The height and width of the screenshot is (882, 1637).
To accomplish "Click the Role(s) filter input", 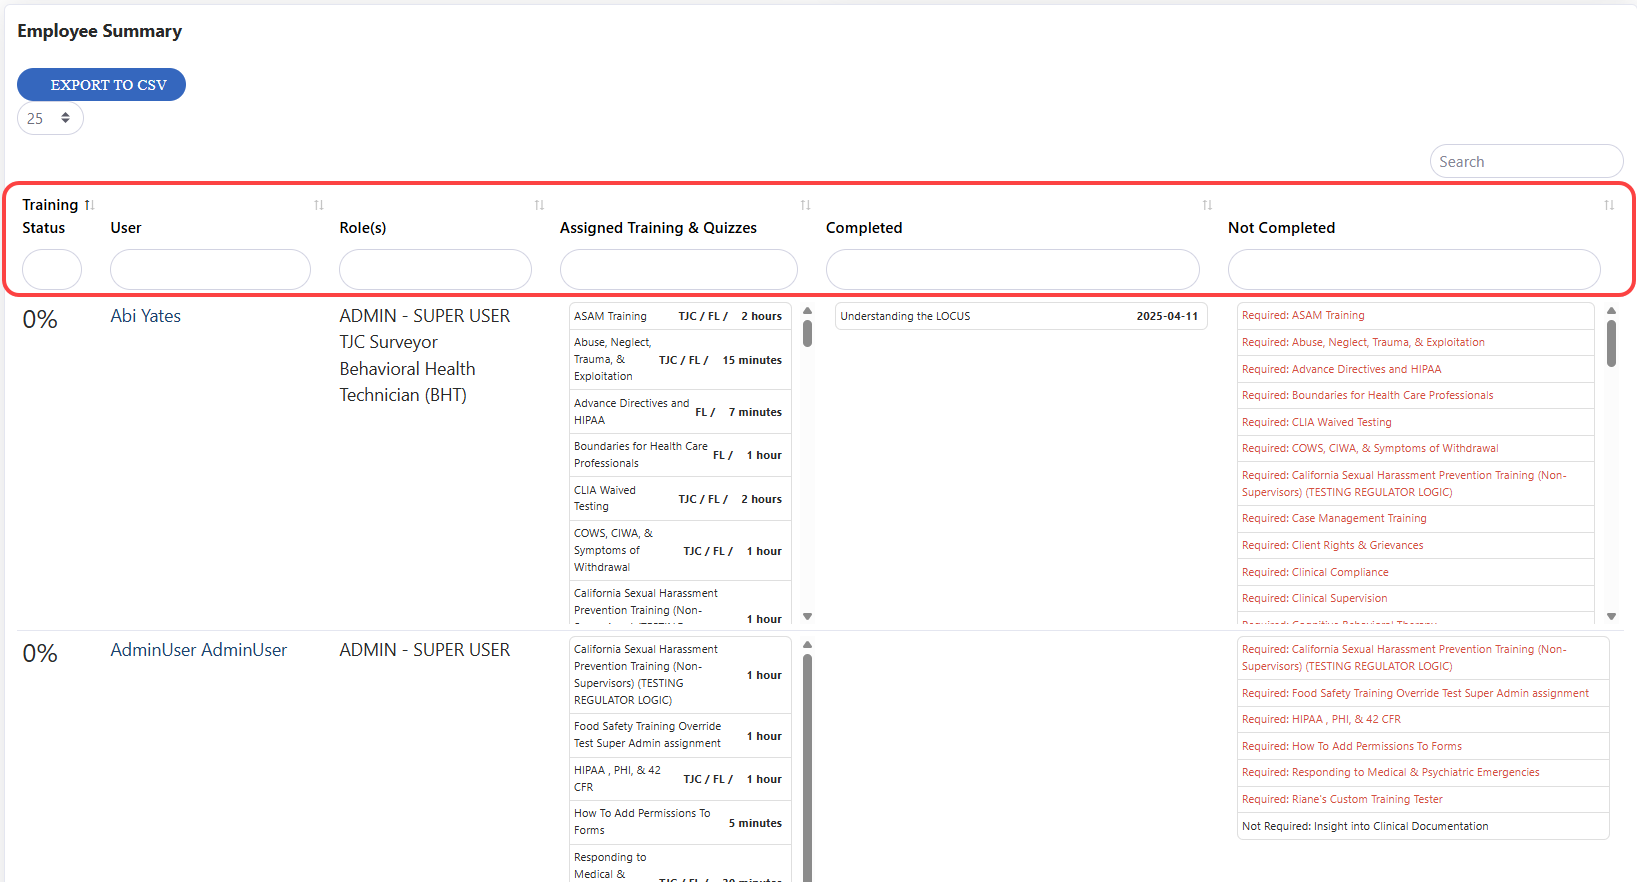I will [x=435, y=270].
